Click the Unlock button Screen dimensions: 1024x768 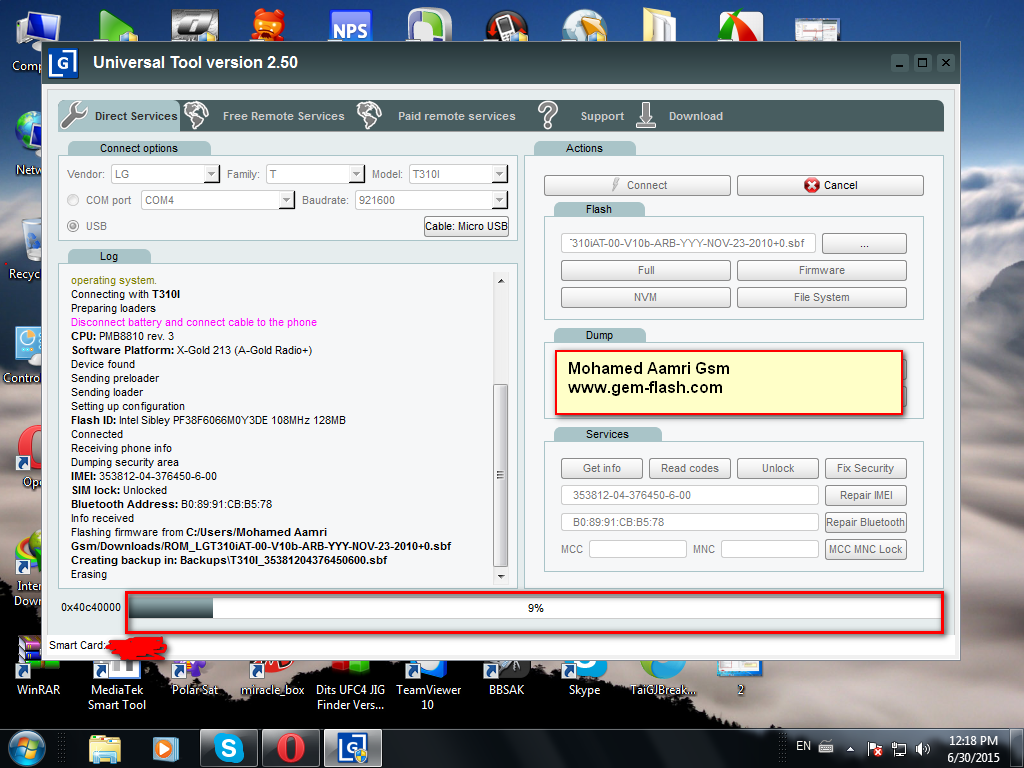pos(778,468)
